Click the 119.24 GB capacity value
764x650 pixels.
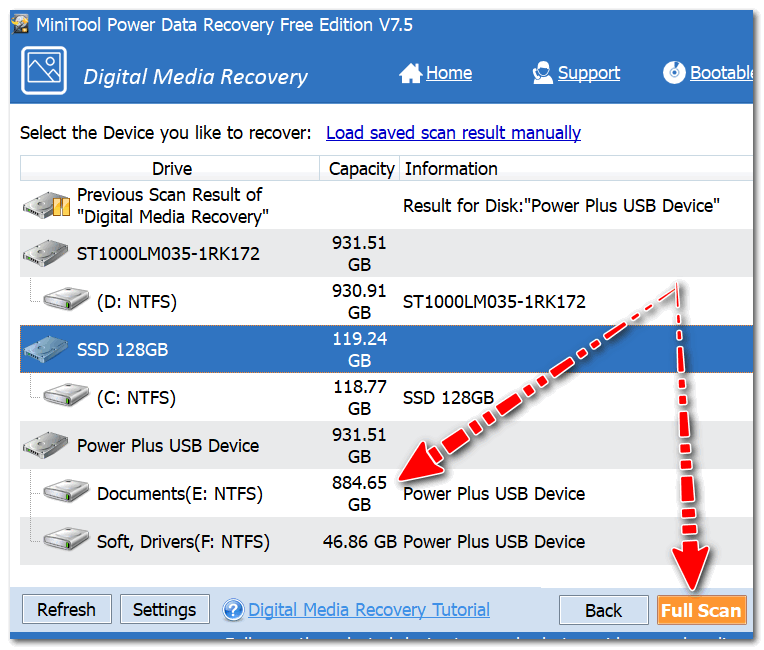point(360,350)
